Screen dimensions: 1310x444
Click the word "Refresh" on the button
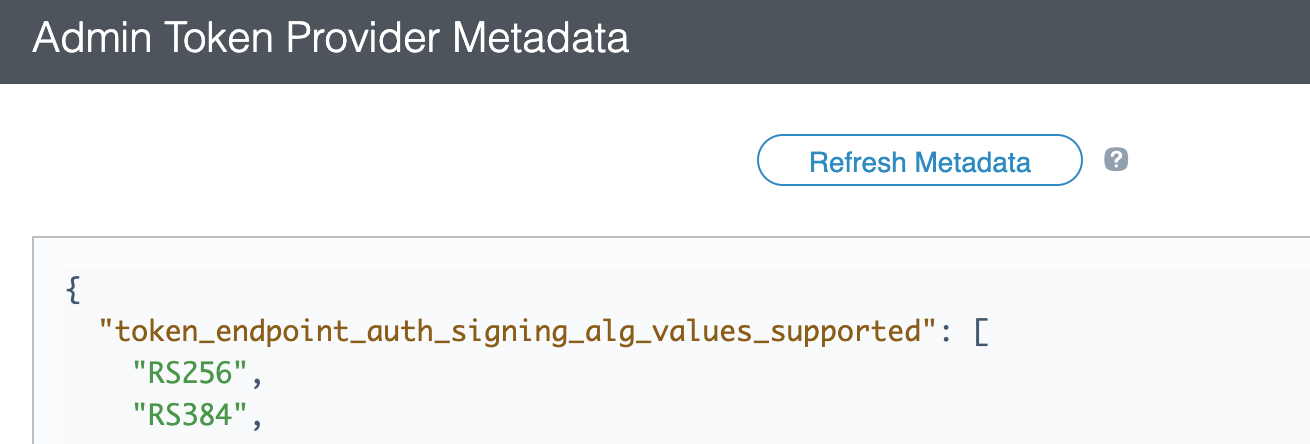[x=857, y=161]
